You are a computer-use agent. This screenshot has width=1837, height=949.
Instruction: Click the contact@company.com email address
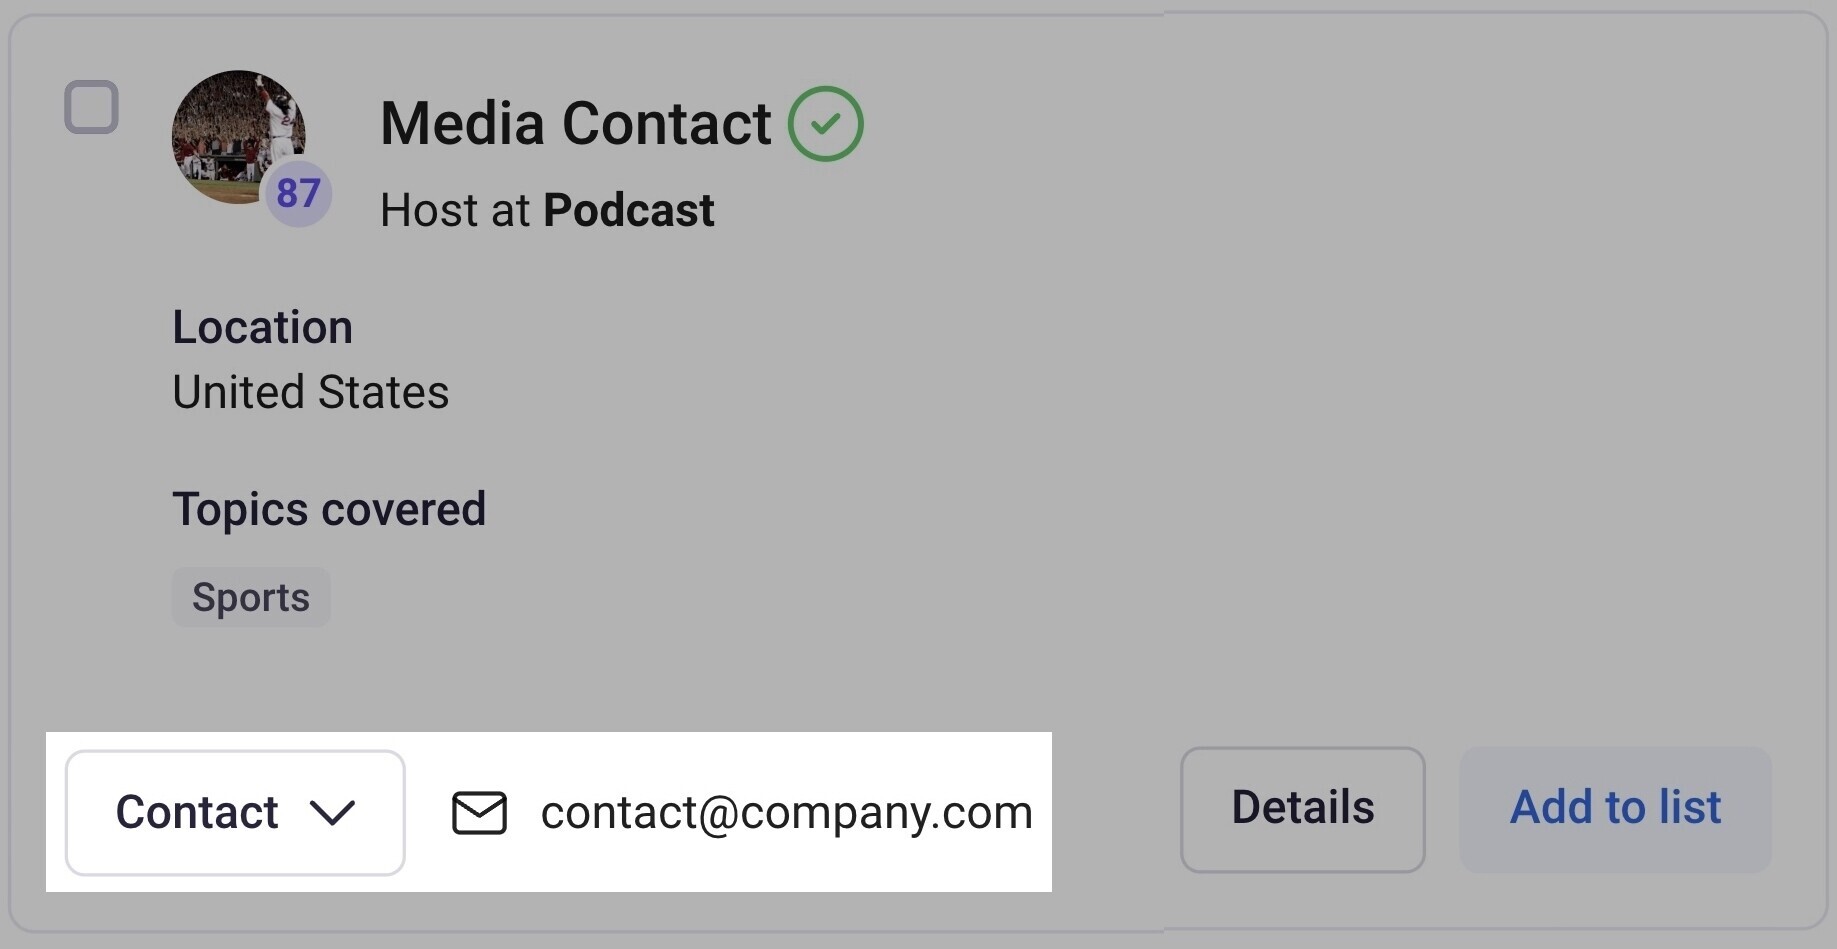click(x=786, y=813)
